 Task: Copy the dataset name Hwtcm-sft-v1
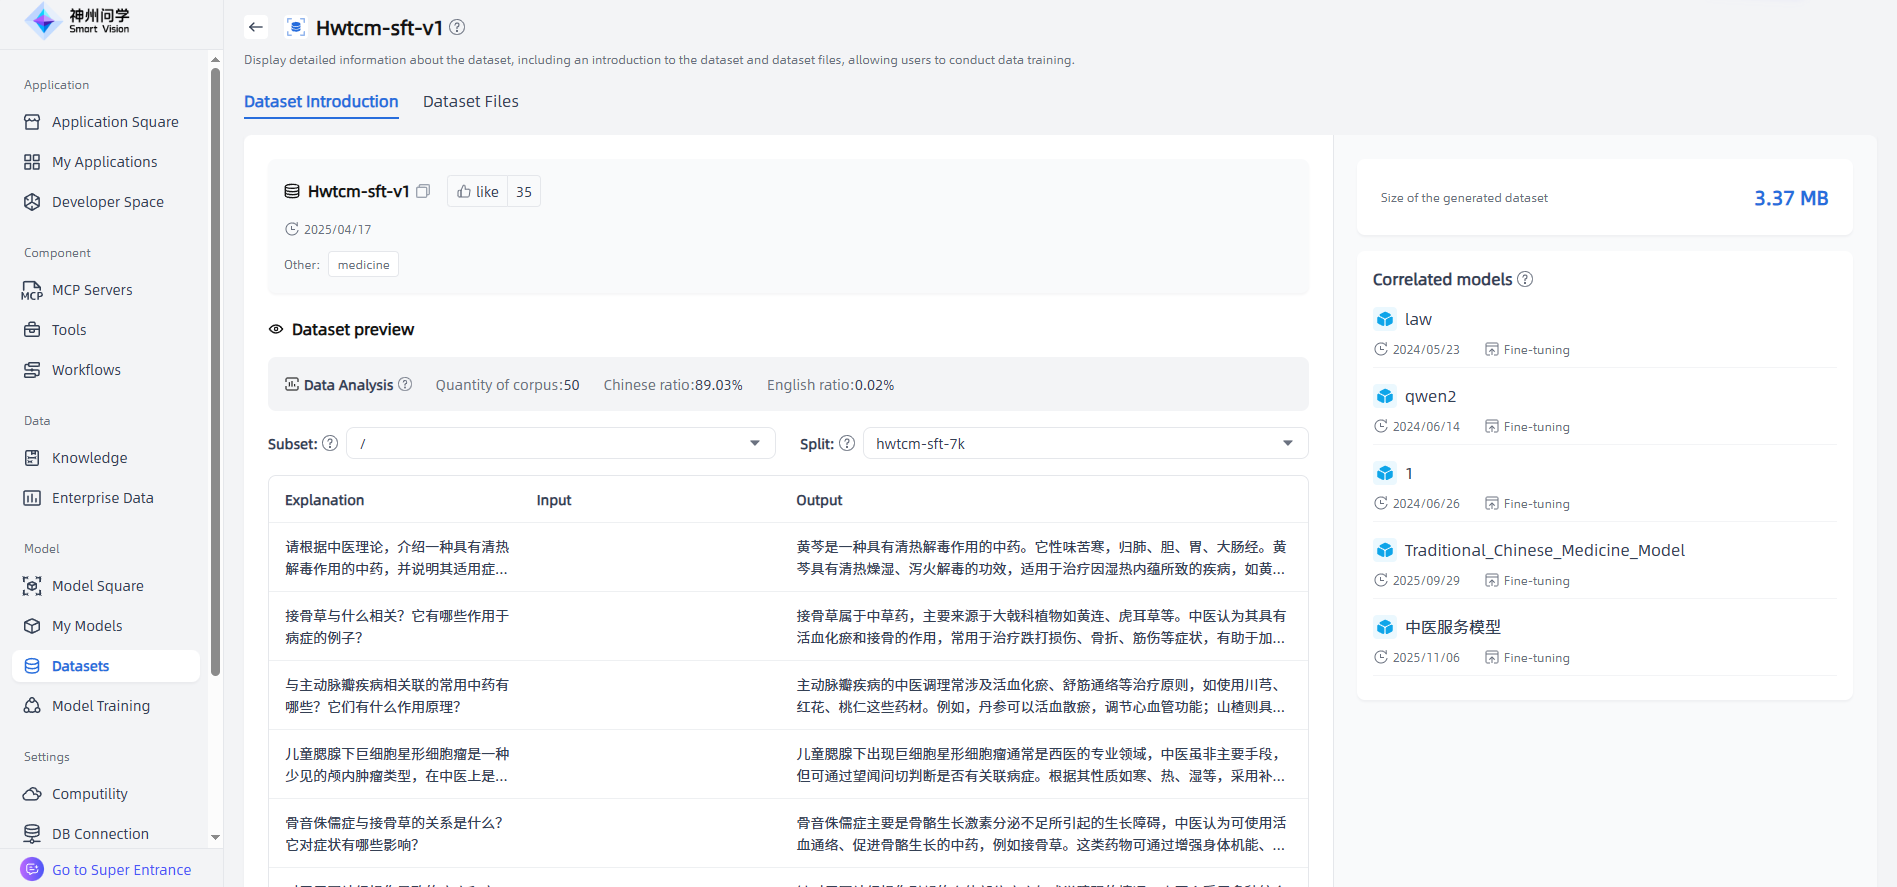423,191
